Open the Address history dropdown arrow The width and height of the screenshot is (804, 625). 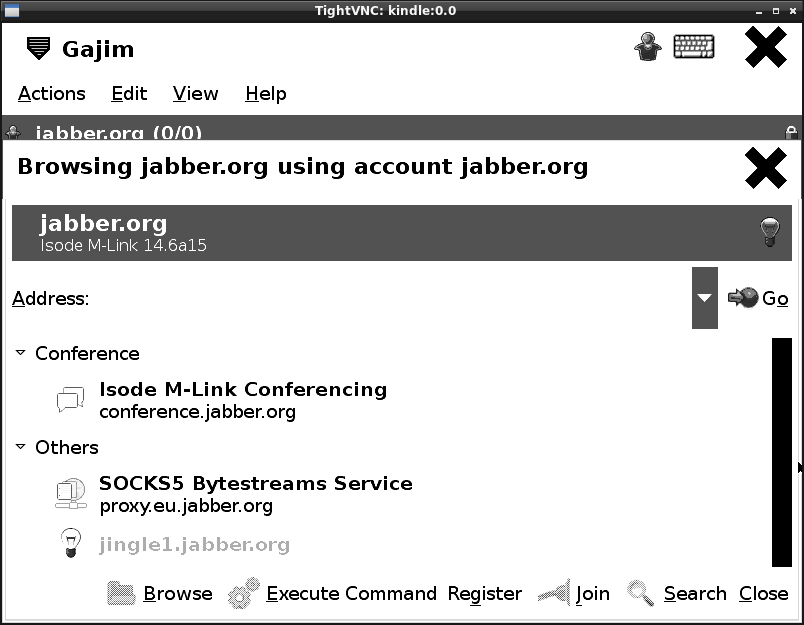coord(705,298)
